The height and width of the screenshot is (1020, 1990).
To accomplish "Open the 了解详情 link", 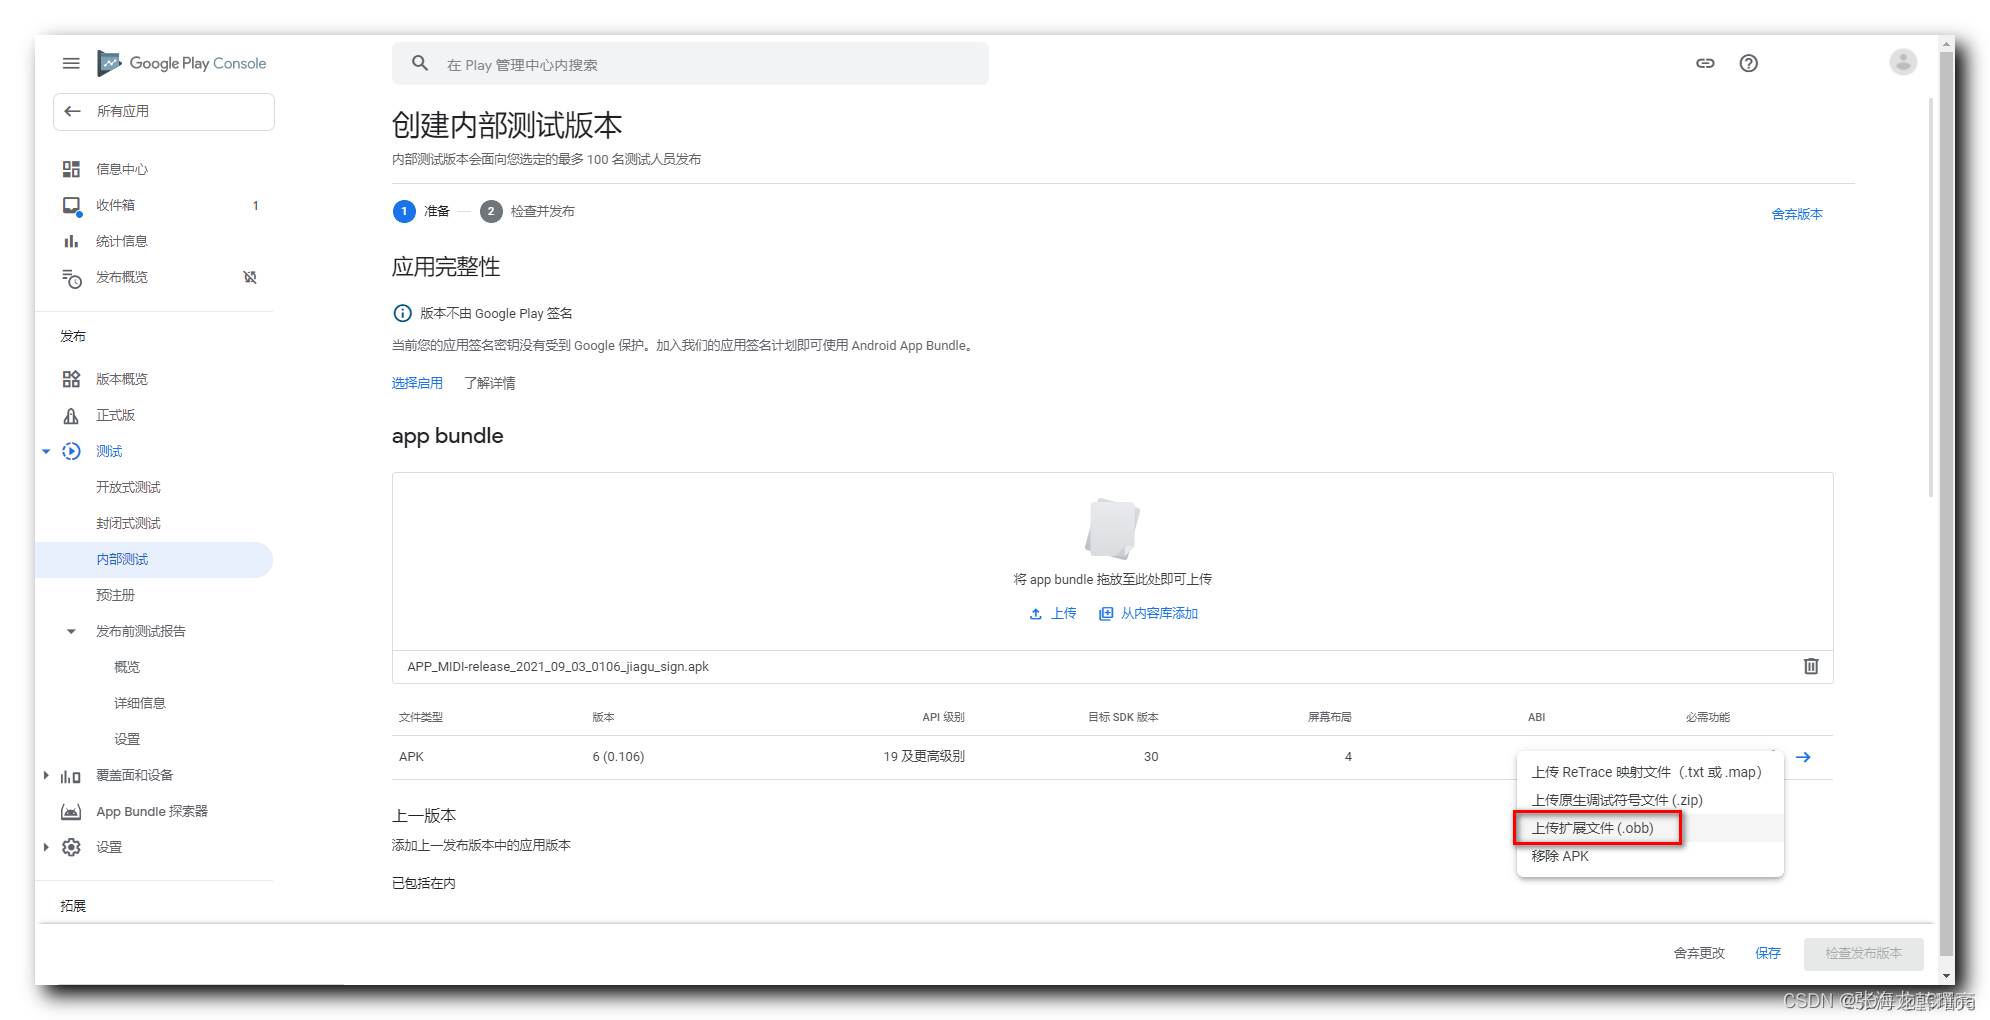I will tap(490, 383).
